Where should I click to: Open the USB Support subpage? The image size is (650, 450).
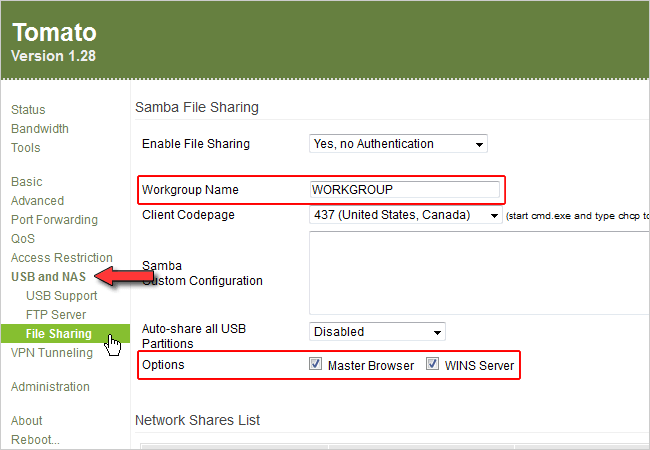[62, 296]
